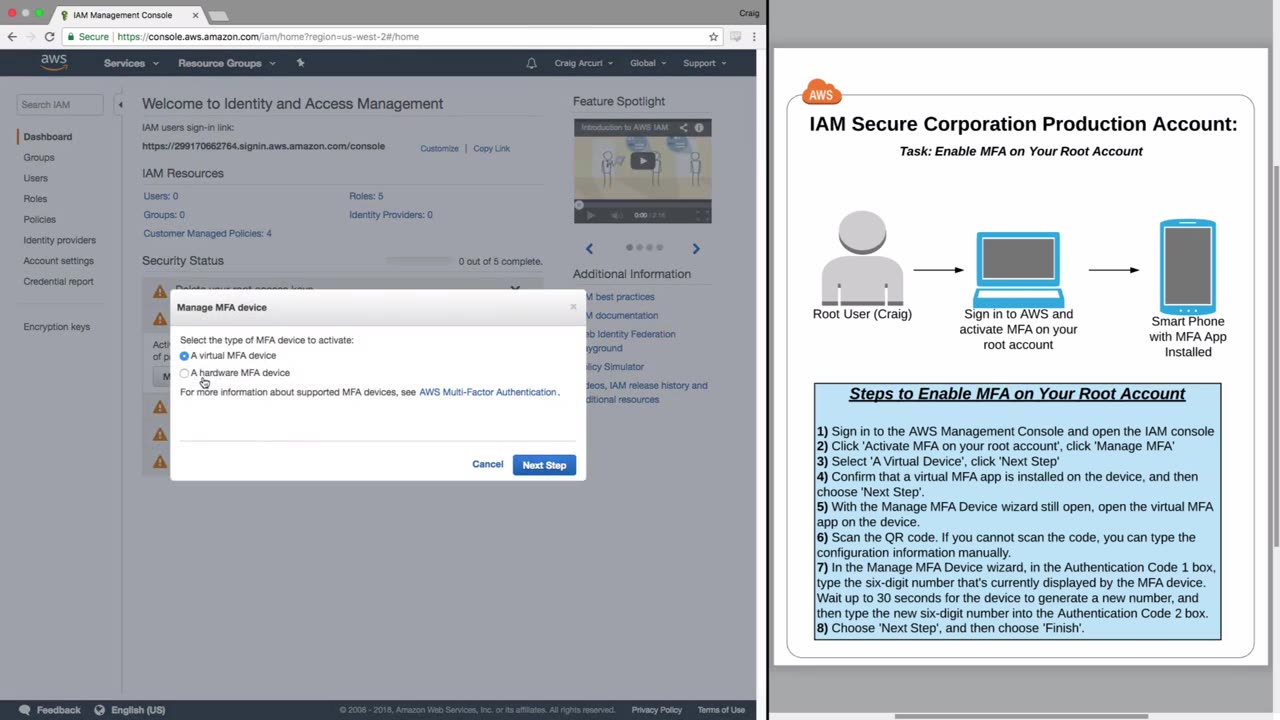This screenshot has width=1280, height=720.
Task: Open Encryption keys in the sidebar
Action: [x=57, y=327]
